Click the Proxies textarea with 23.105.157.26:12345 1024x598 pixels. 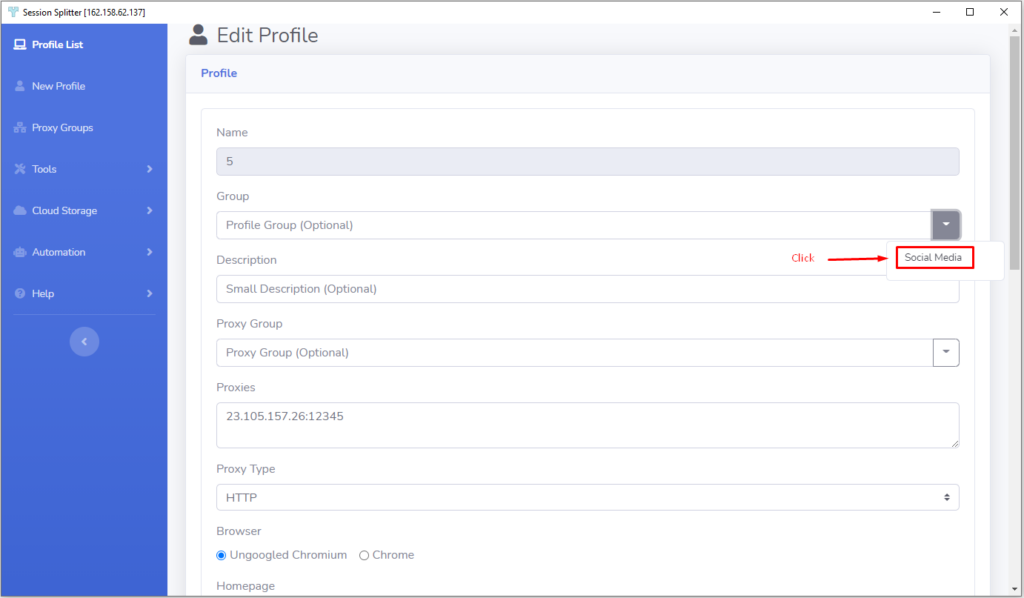pyautogui.click(x=587, y=425)
